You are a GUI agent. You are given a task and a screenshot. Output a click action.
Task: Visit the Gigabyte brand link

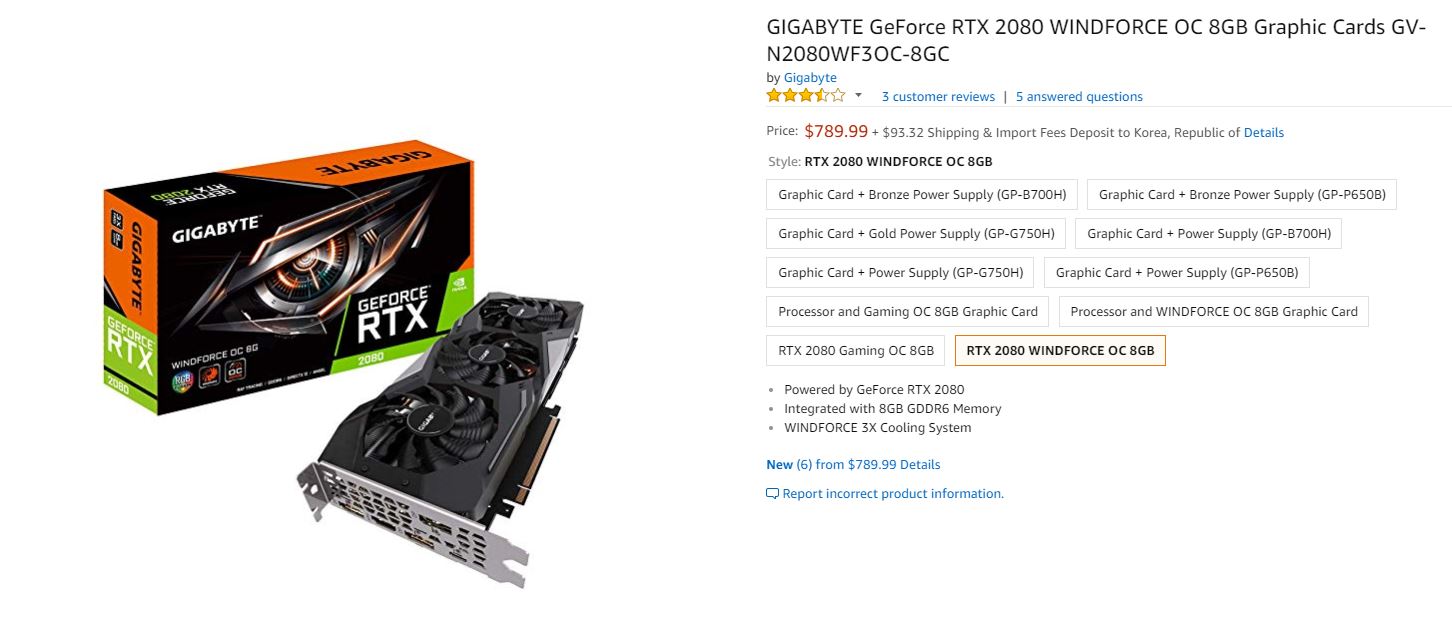click(x=810, y=78)
